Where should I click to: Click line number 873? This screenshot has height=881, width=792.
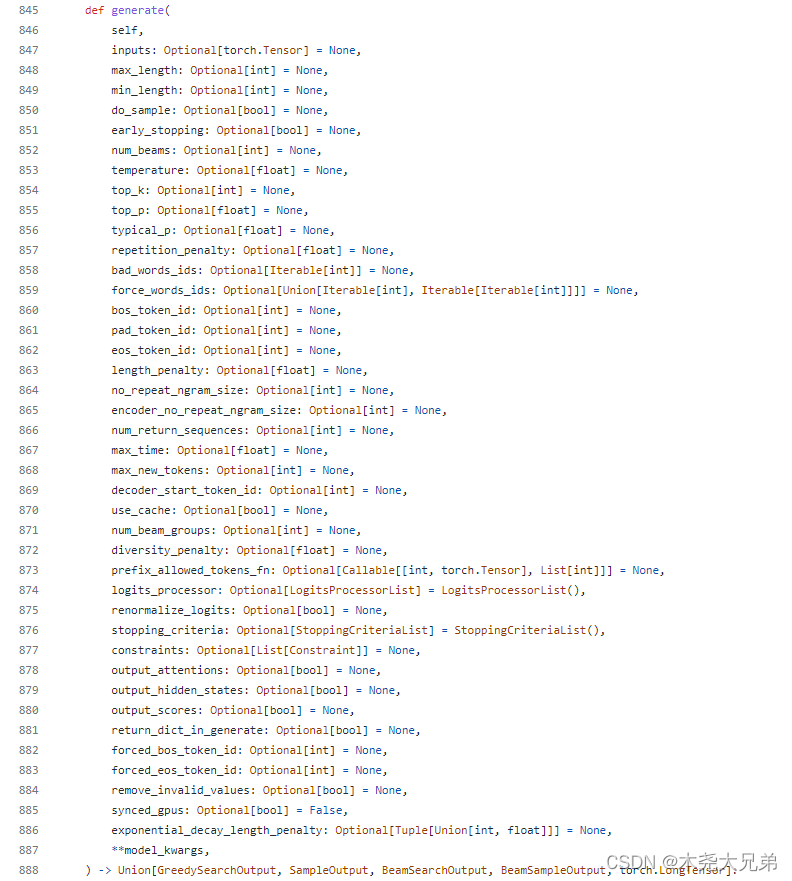pyautogui.click(x=29, y=570)
